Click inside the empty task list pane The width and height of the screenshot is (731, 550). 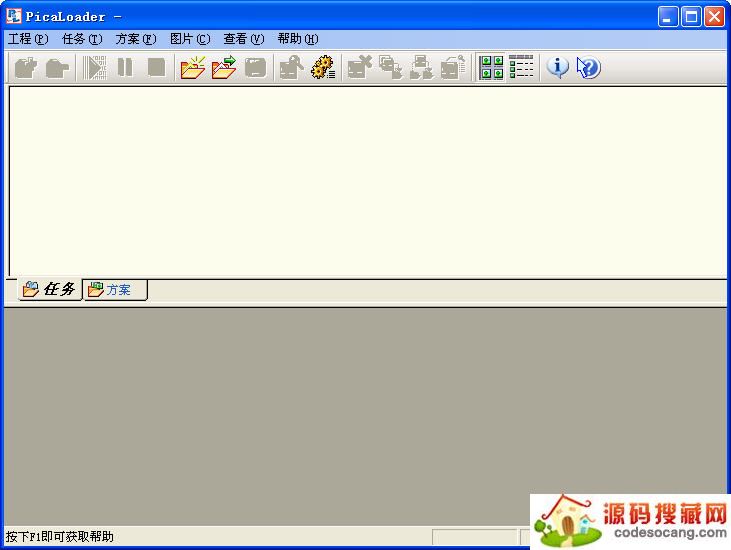pyautogui.click(x=365, y=180)
